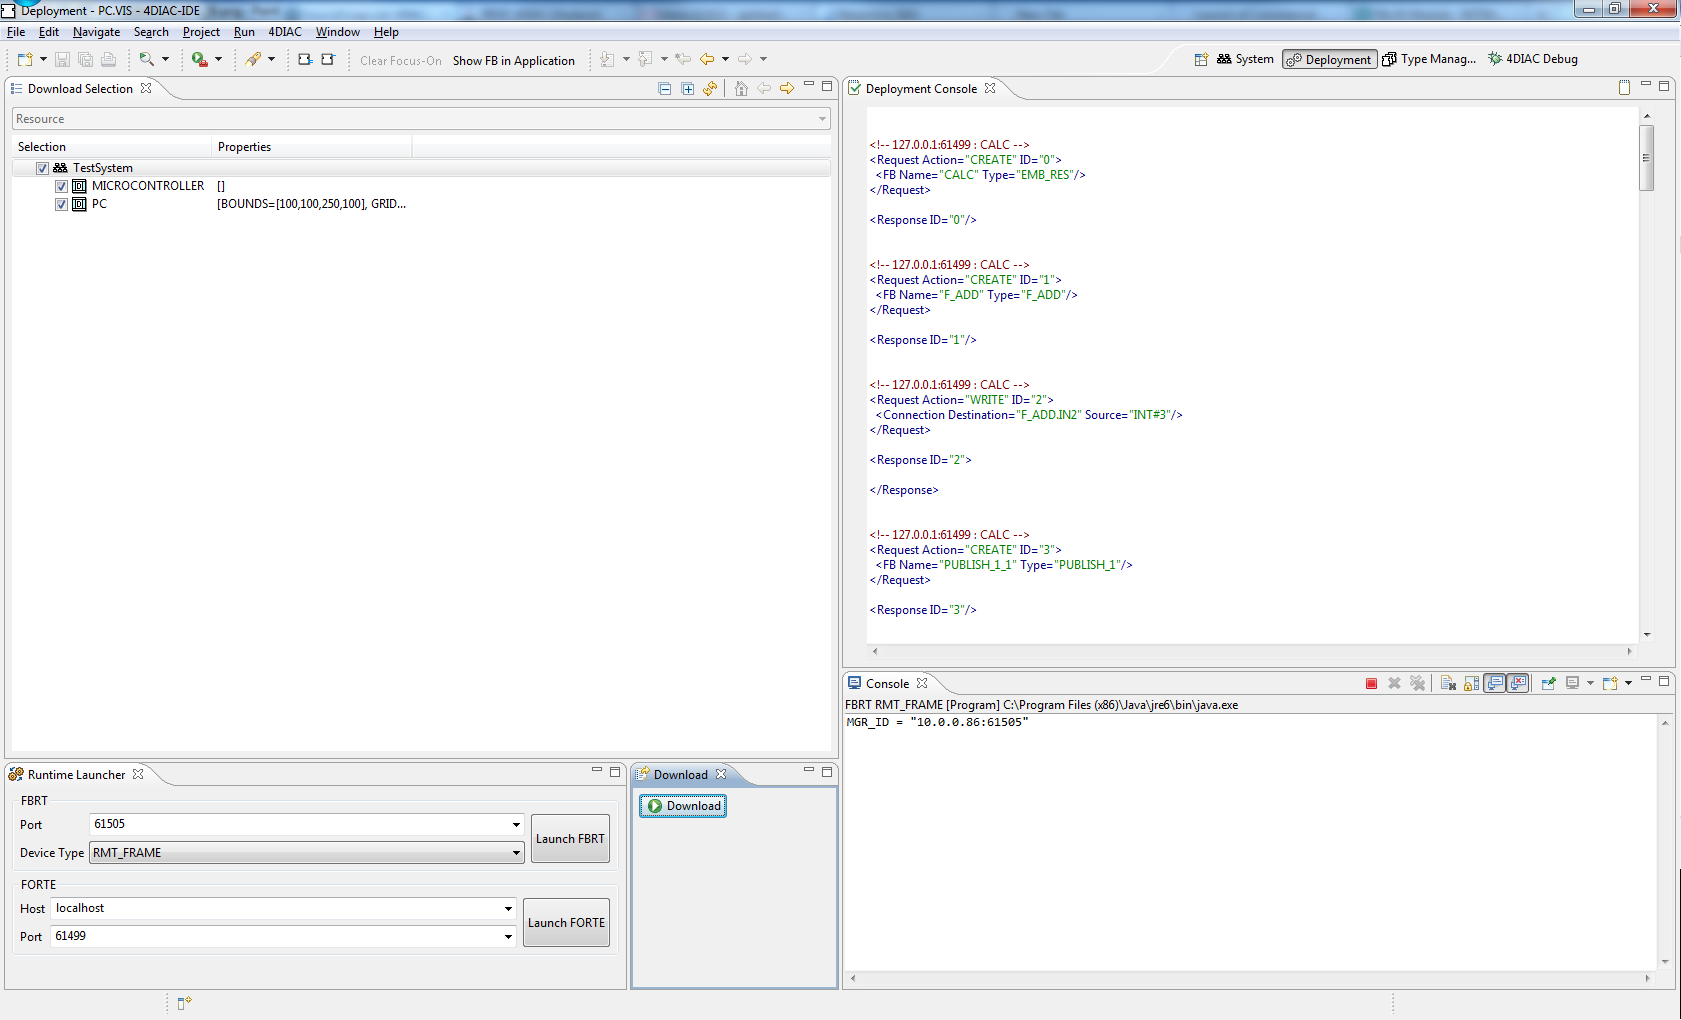Image resolution: width=1681 pixels, height=1020 pixels.
Task: Open the File menu
Action: pyautogui.click(x=16, y=32)
